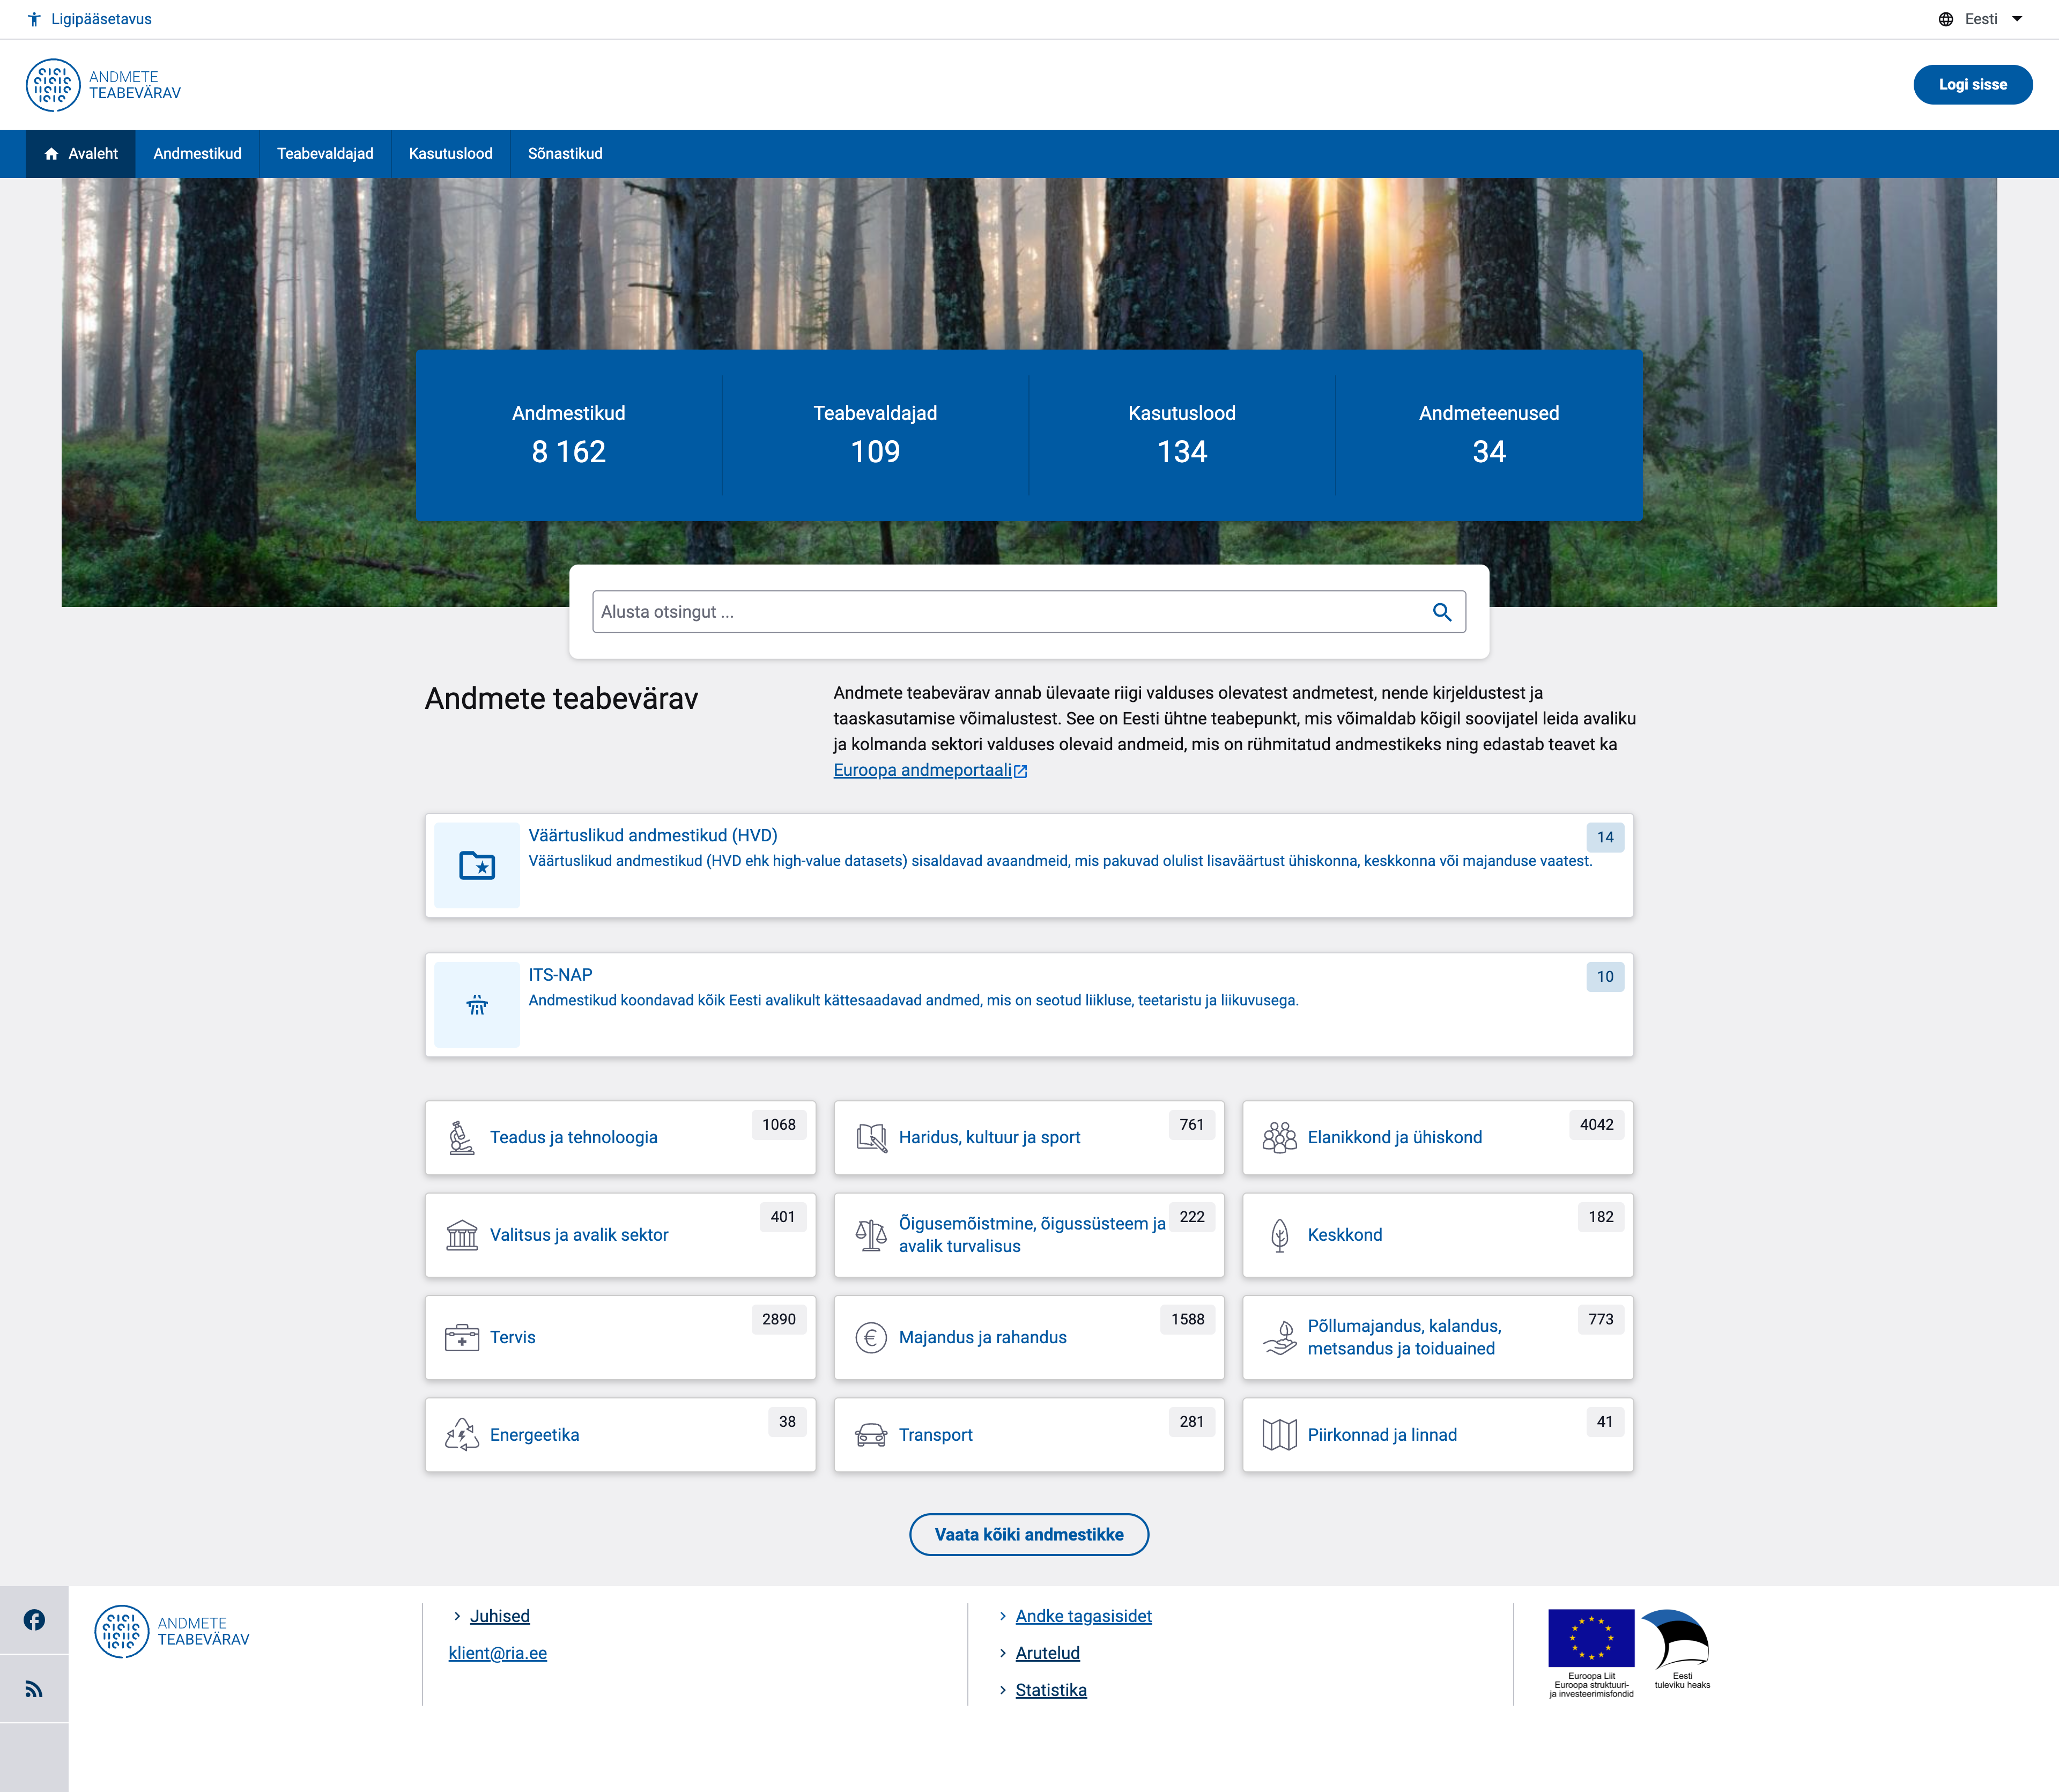Click the search magnifier icon
This screenshot has height=1792, width=2059.
tap(1441, 612)
